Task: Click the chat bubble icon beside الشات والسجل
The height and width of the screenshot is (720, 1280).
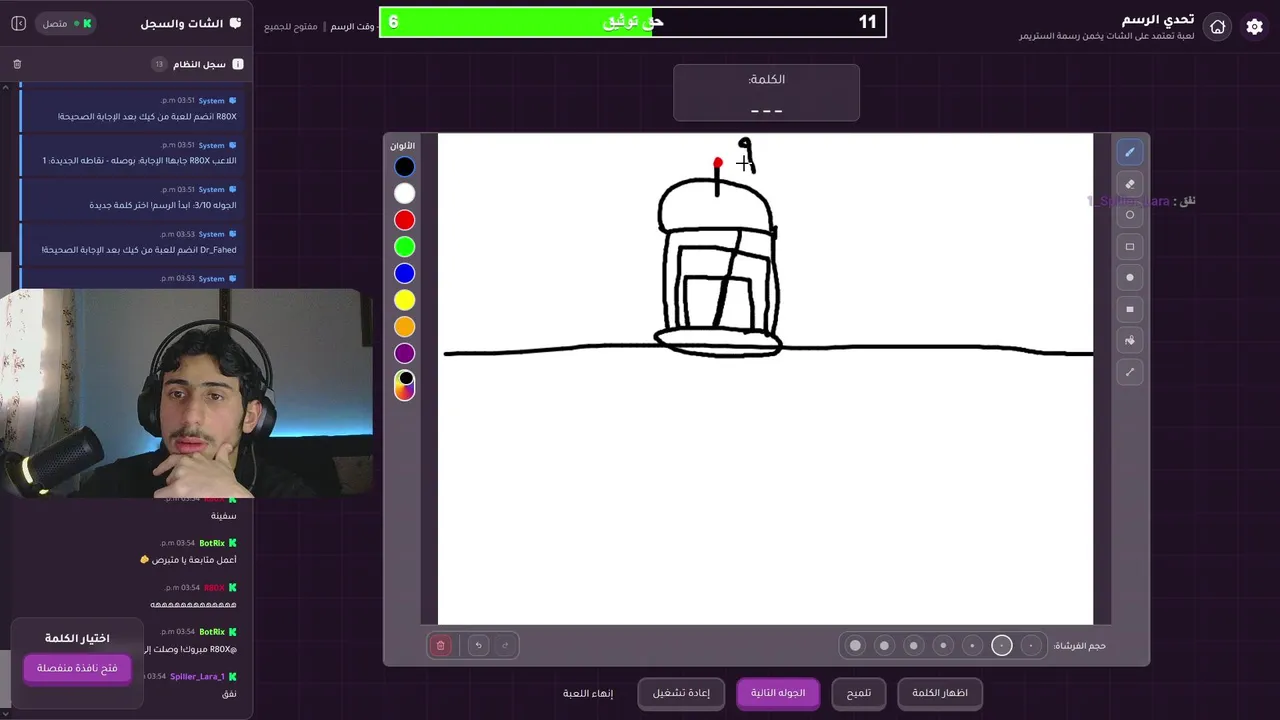Action: (x=235, y=23)
